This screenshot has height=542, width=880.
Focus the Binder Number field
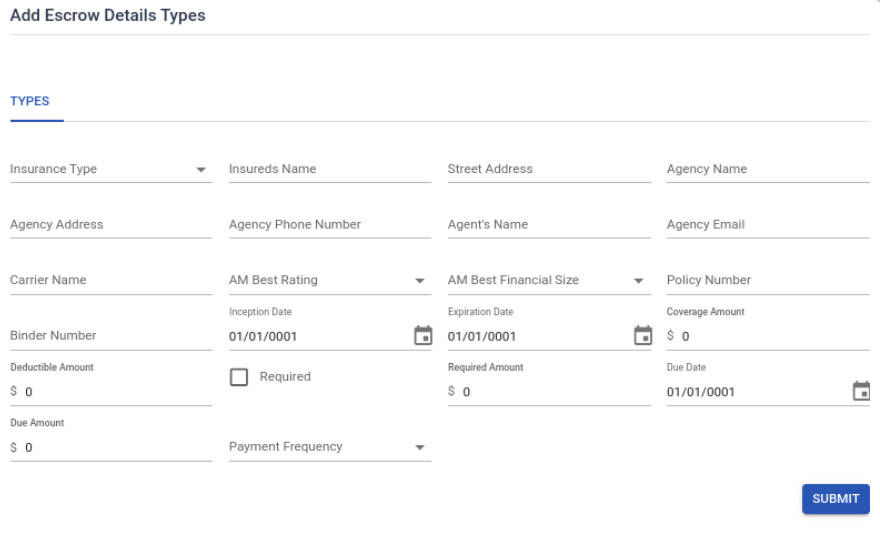[x=111, y=336]
